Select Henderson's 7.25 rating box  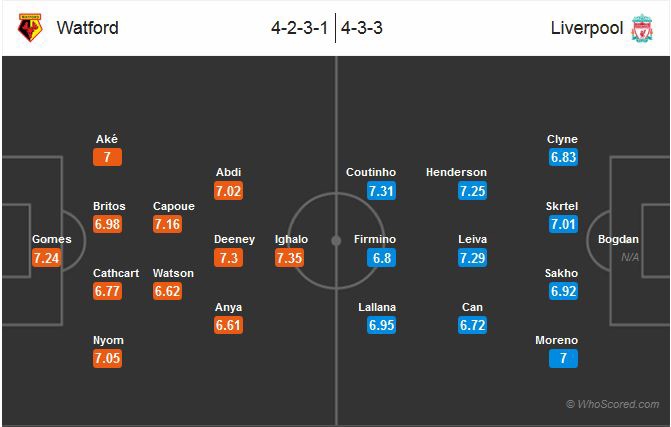473,190
